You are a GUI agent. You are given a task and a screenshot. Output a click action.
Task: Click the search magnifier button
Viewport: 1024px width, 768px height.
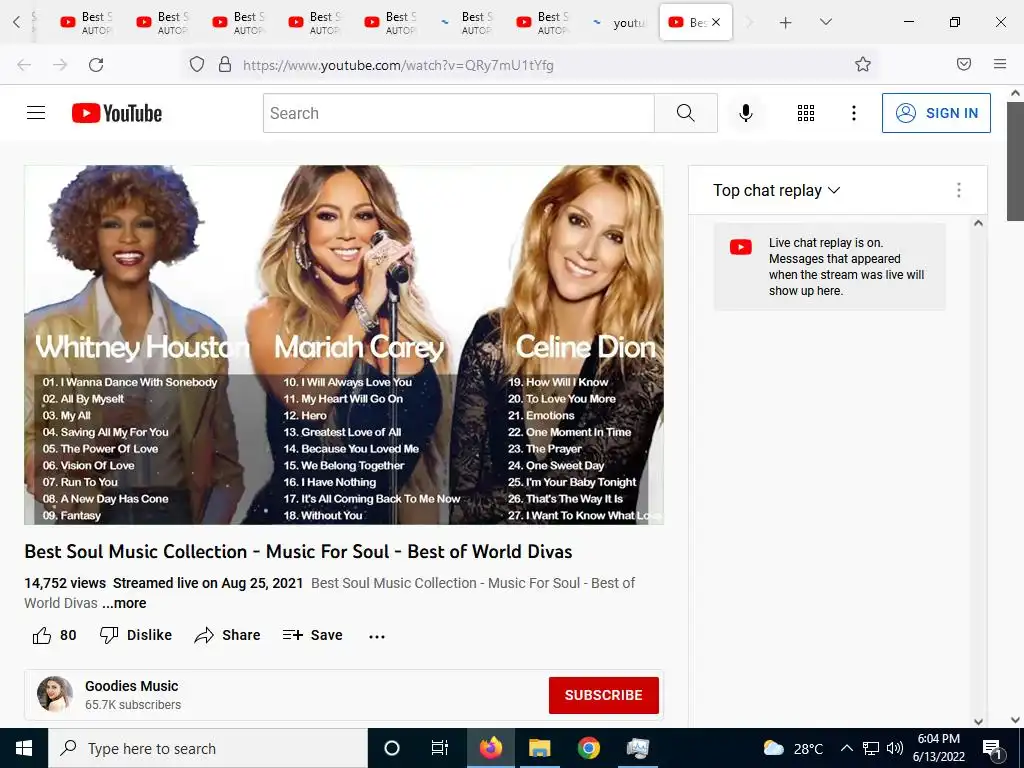tap(686, 113)
